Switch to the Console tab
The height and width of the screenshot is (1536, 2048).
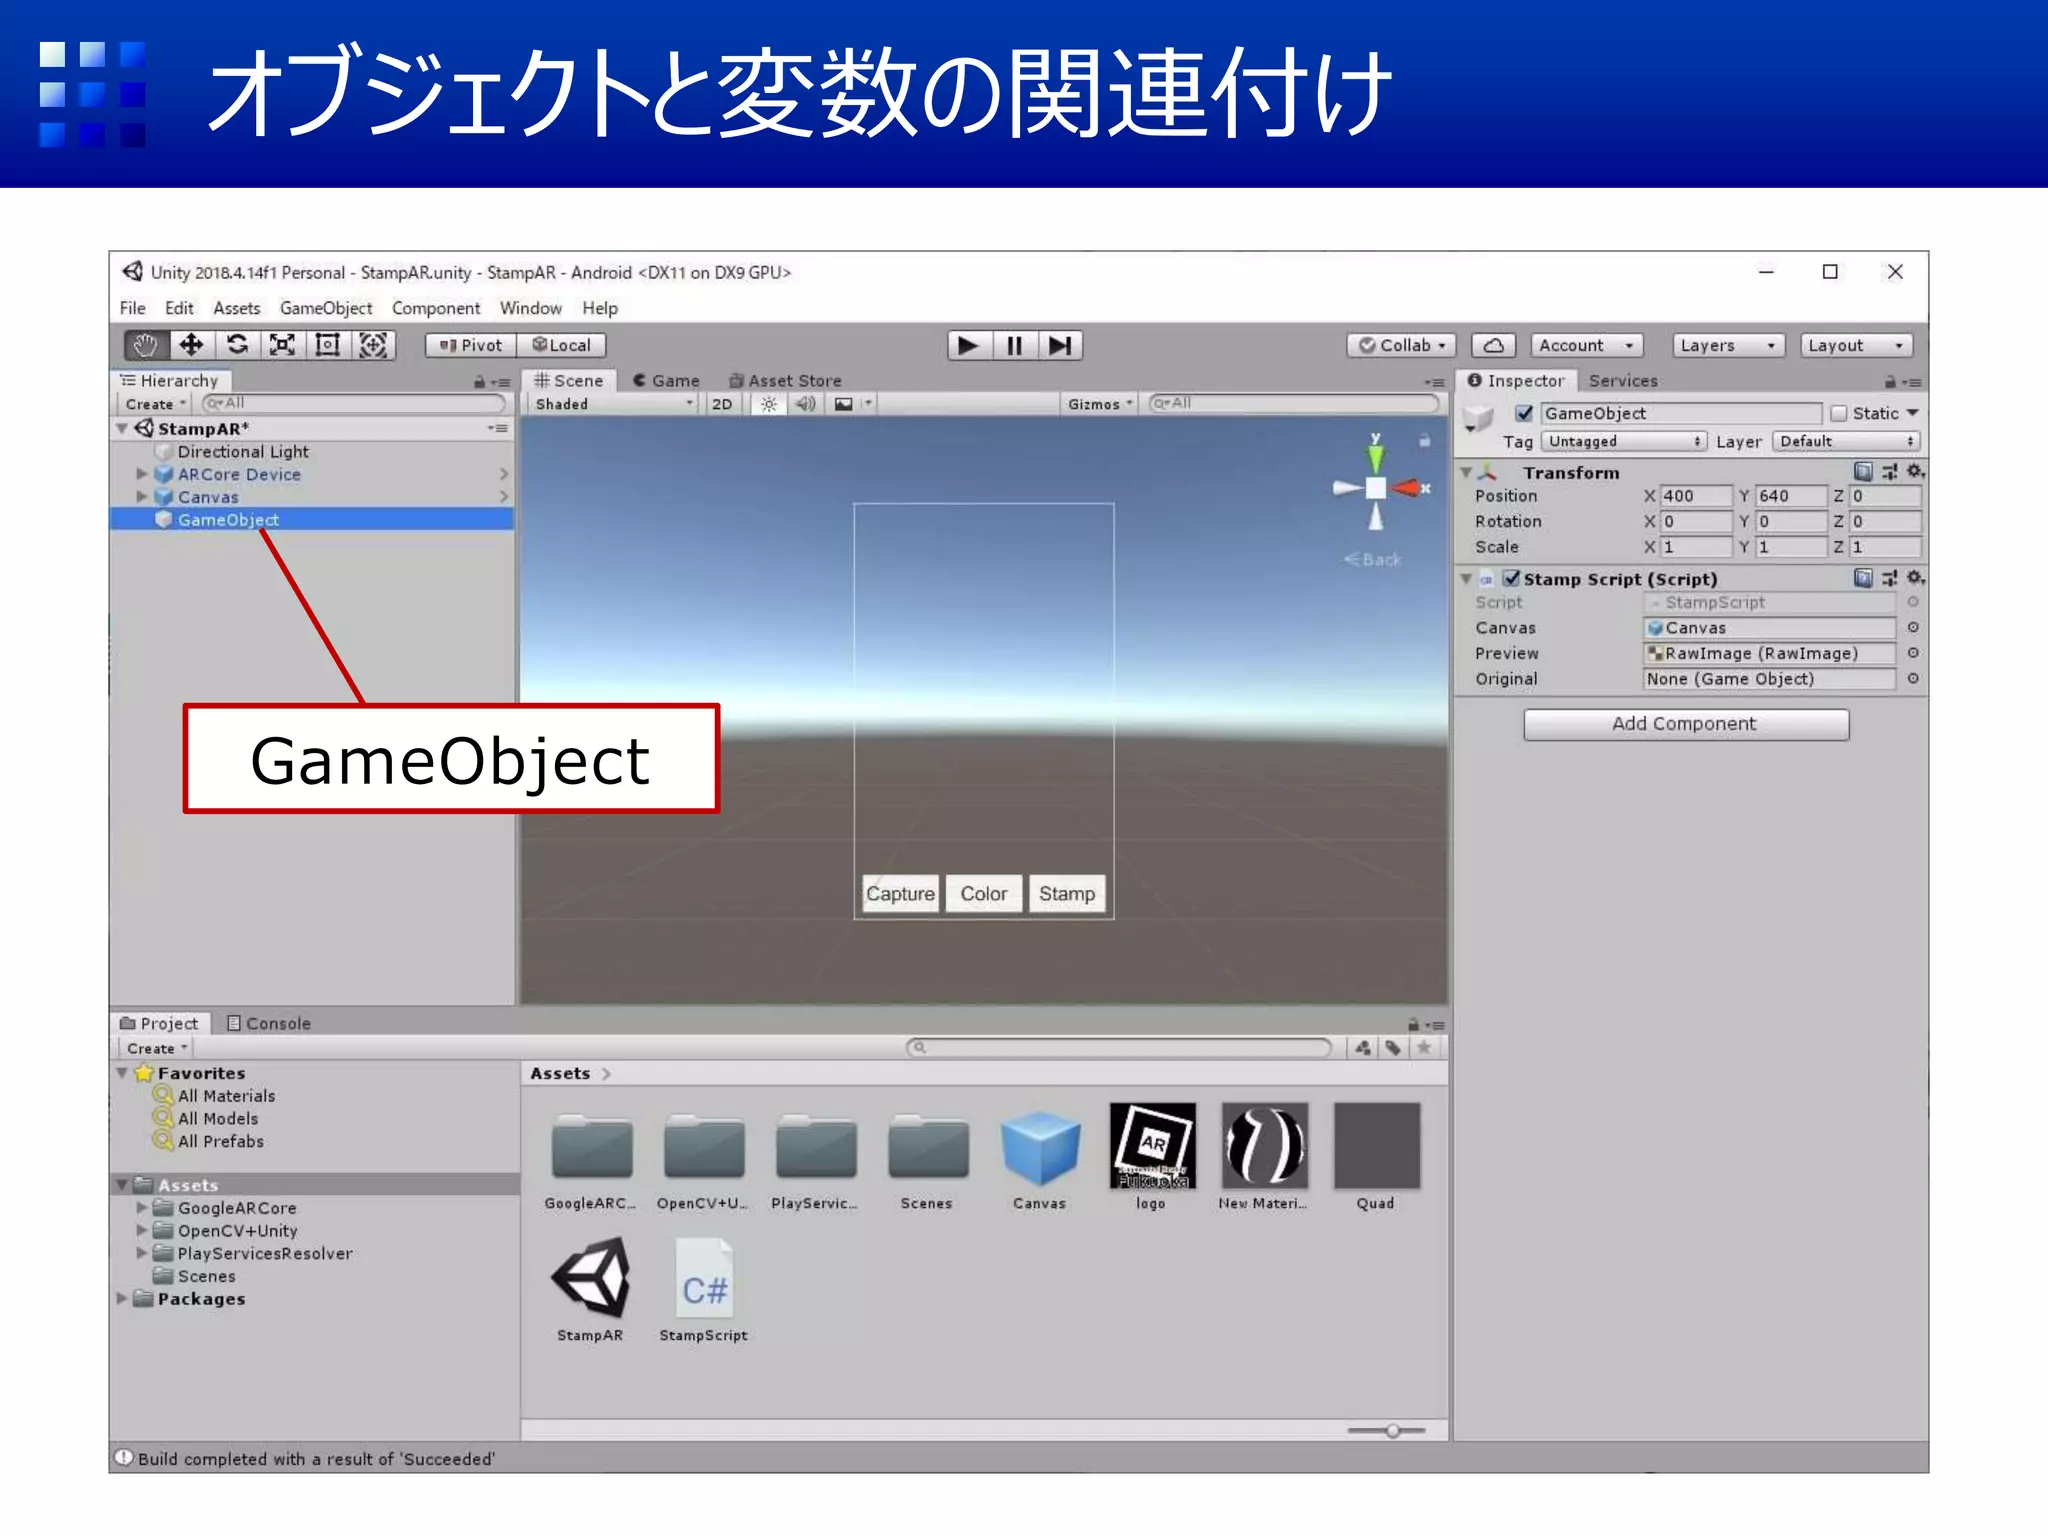(x=269, y=1023)
